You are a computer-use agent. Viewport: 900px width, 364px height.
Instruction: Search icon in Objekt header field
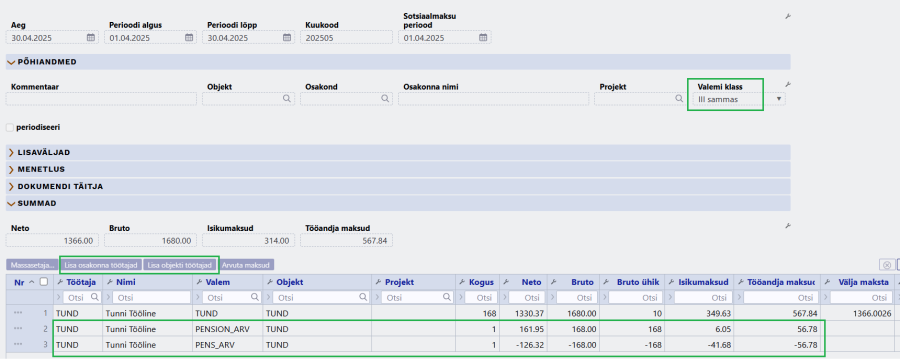point(286,99)
